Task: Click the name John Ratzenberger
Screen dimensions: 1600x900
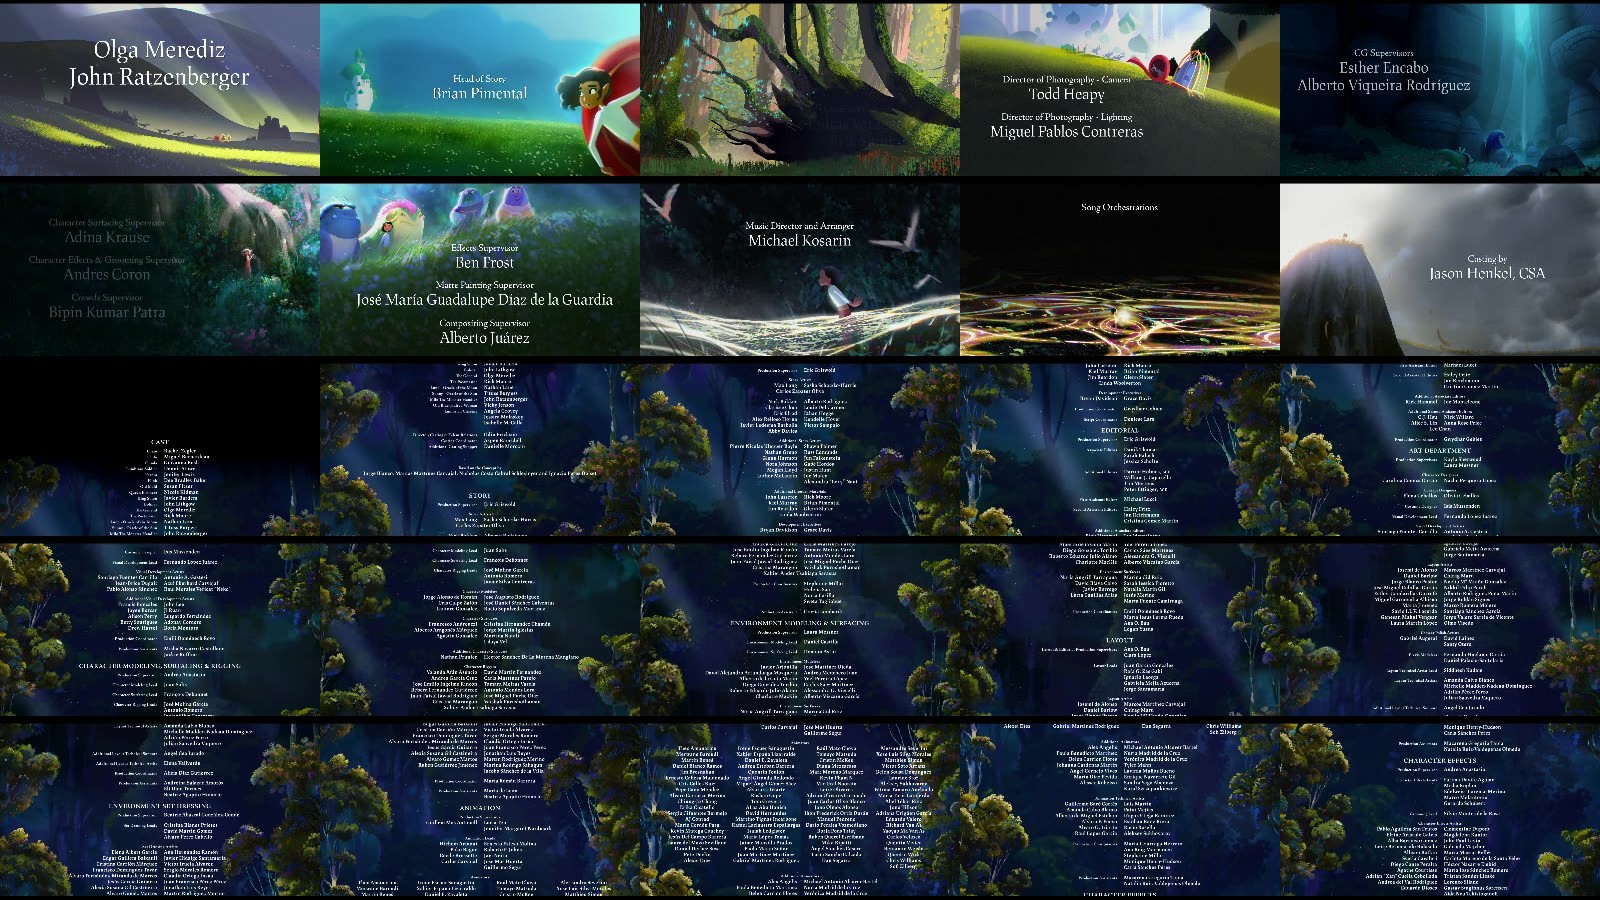Action: pyautogui.click(x=159, y=77)
